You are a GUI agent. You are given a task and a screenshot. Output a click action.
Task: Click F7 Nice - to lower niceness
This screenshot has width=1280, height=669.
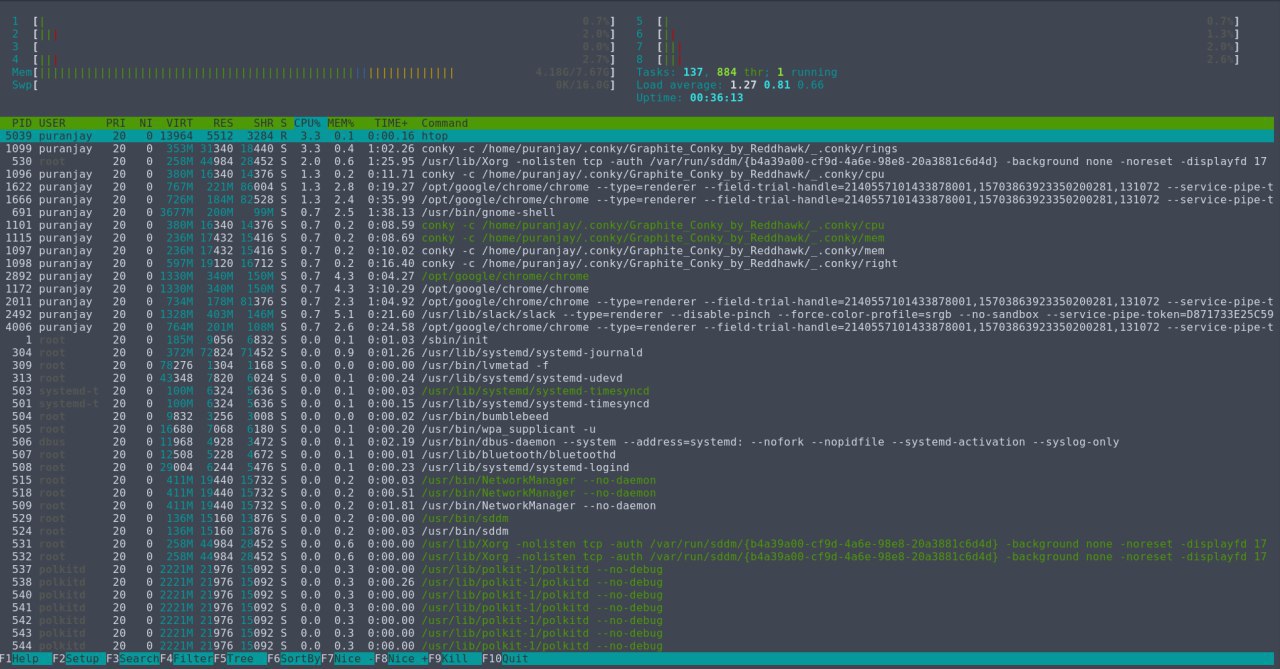click(x=345, y=659)
